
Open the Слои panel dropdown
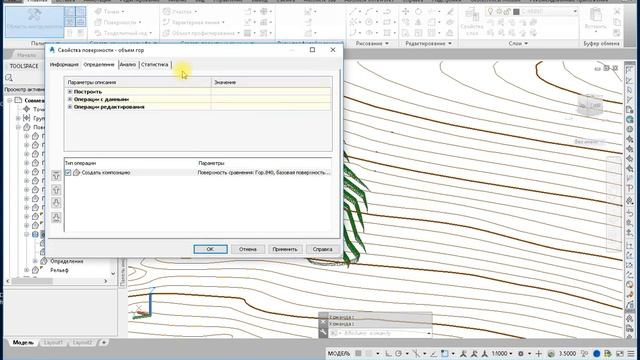coord(518,43)
